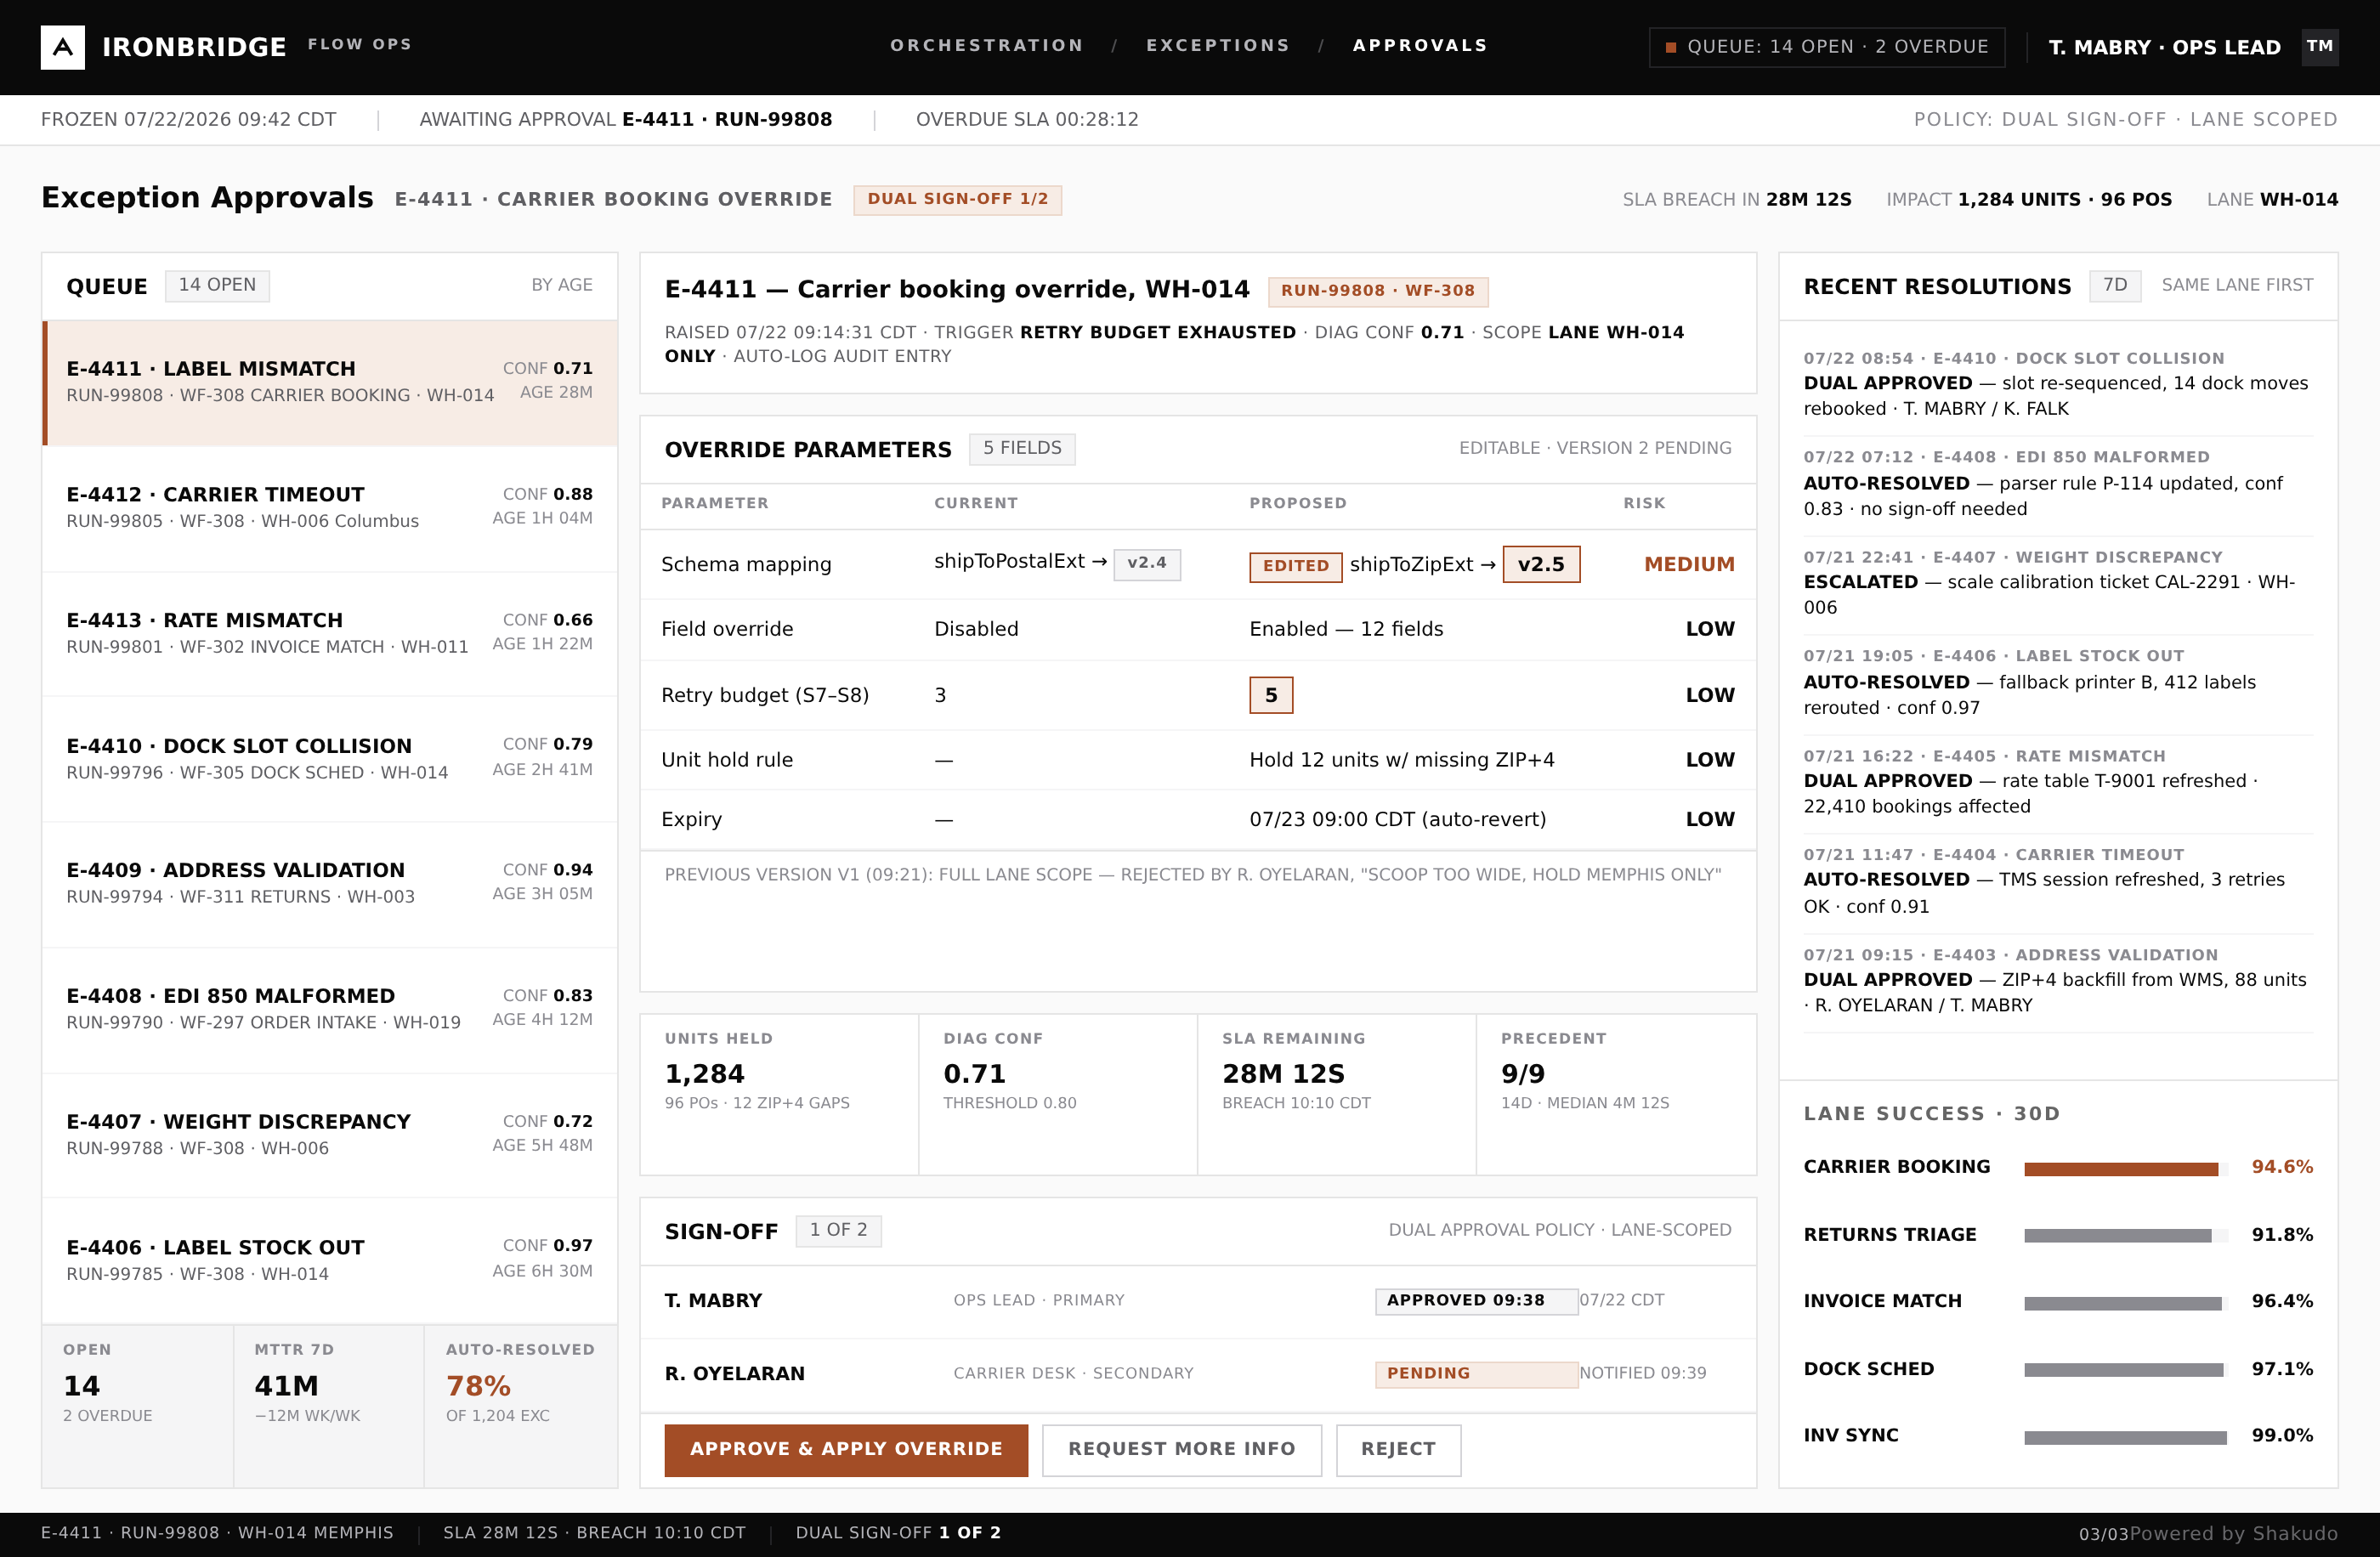The image size is (2380, 1557).
Task: Open the TM user avatar badge
Action: pos(2319,47)
